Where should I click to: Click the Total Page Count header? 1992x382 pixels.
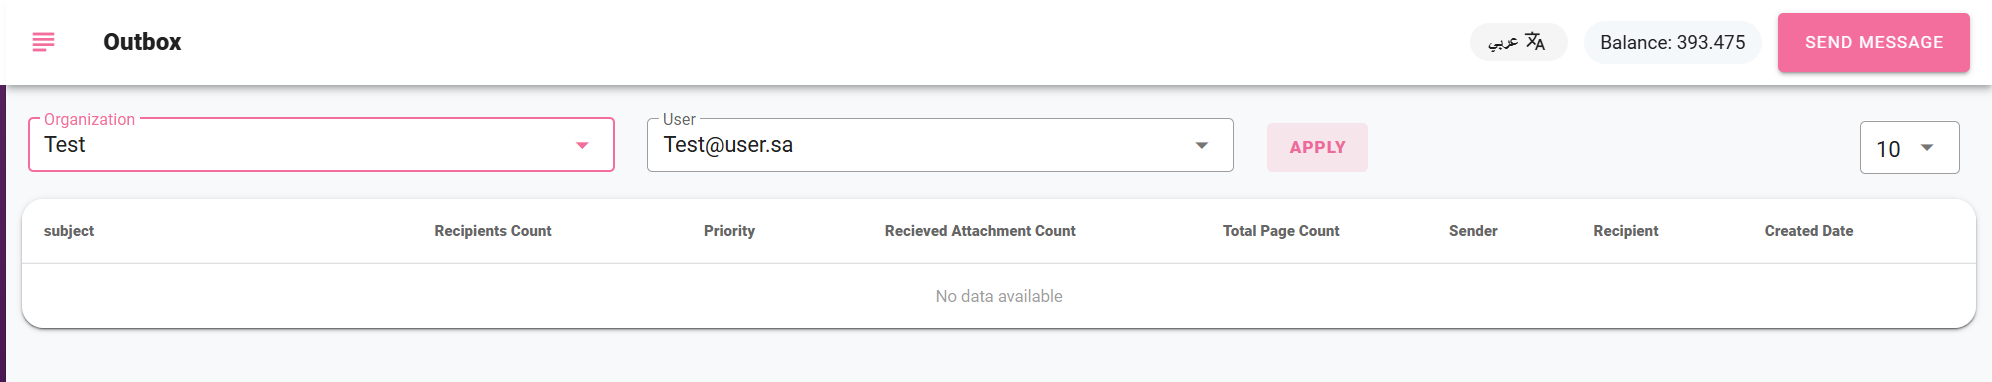tap(1281, 231)
